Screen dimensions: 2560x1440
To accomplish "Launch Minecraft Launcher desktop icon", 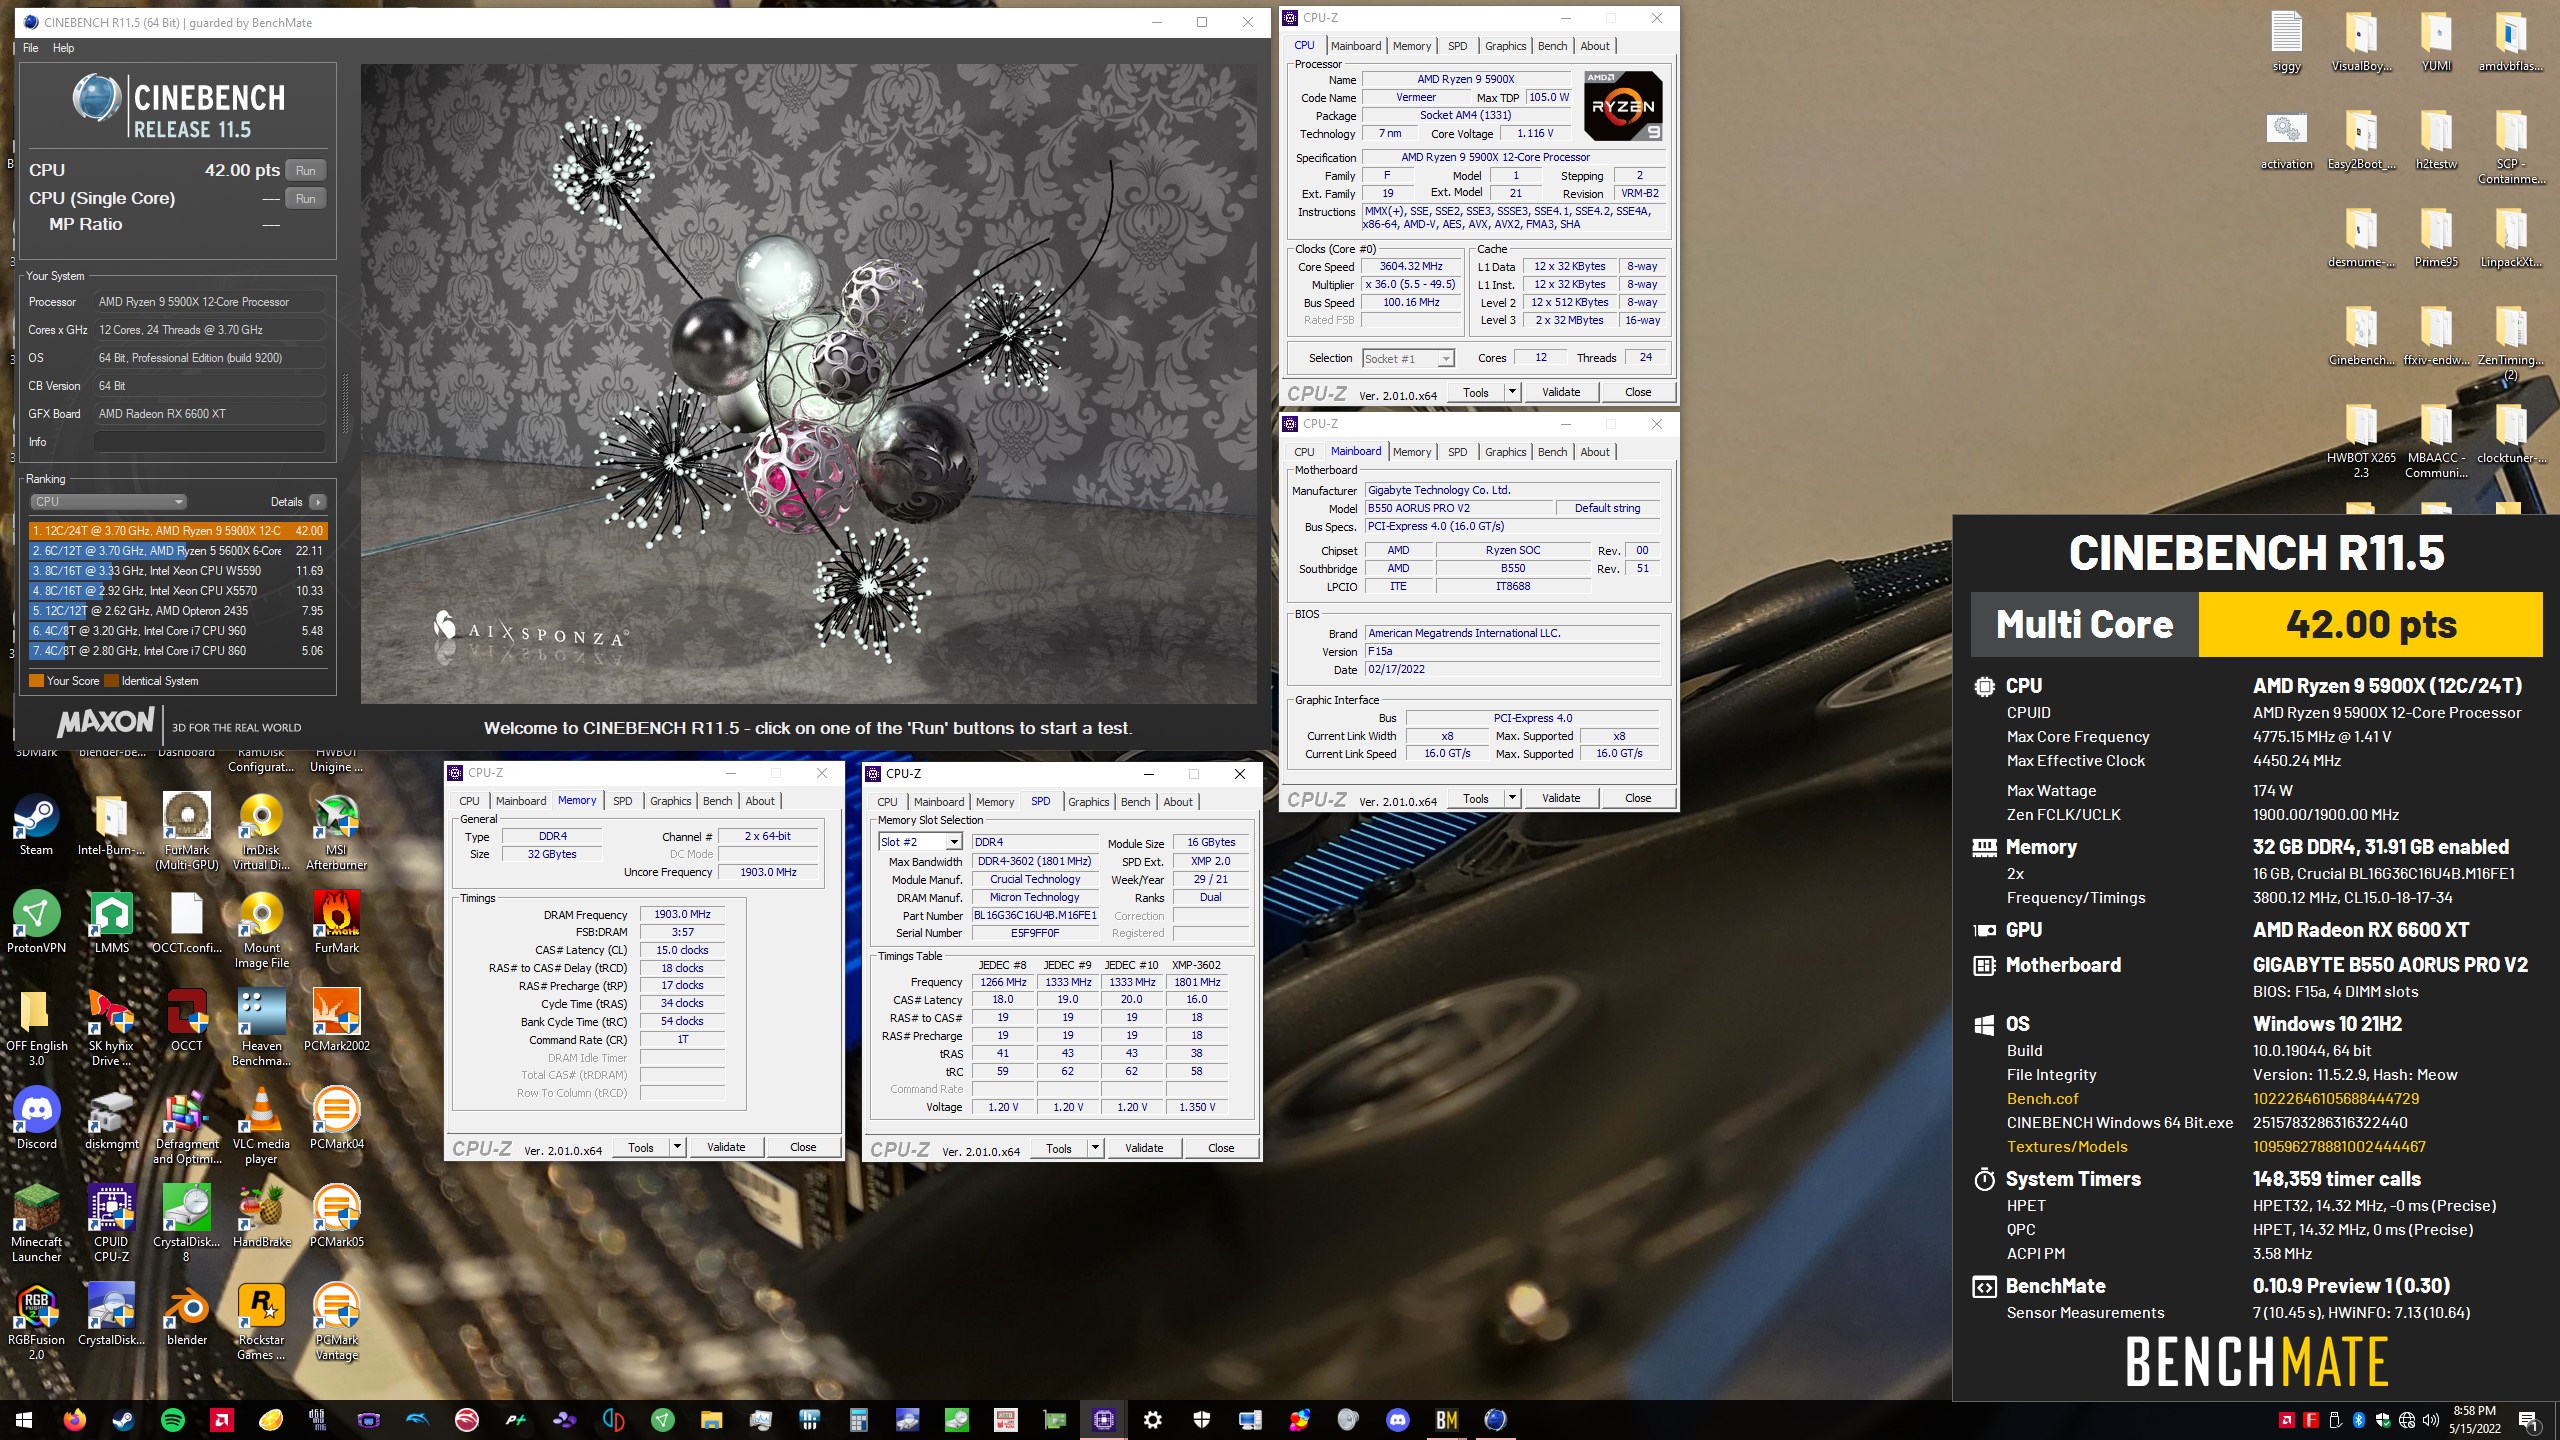I will [36, 1224].
